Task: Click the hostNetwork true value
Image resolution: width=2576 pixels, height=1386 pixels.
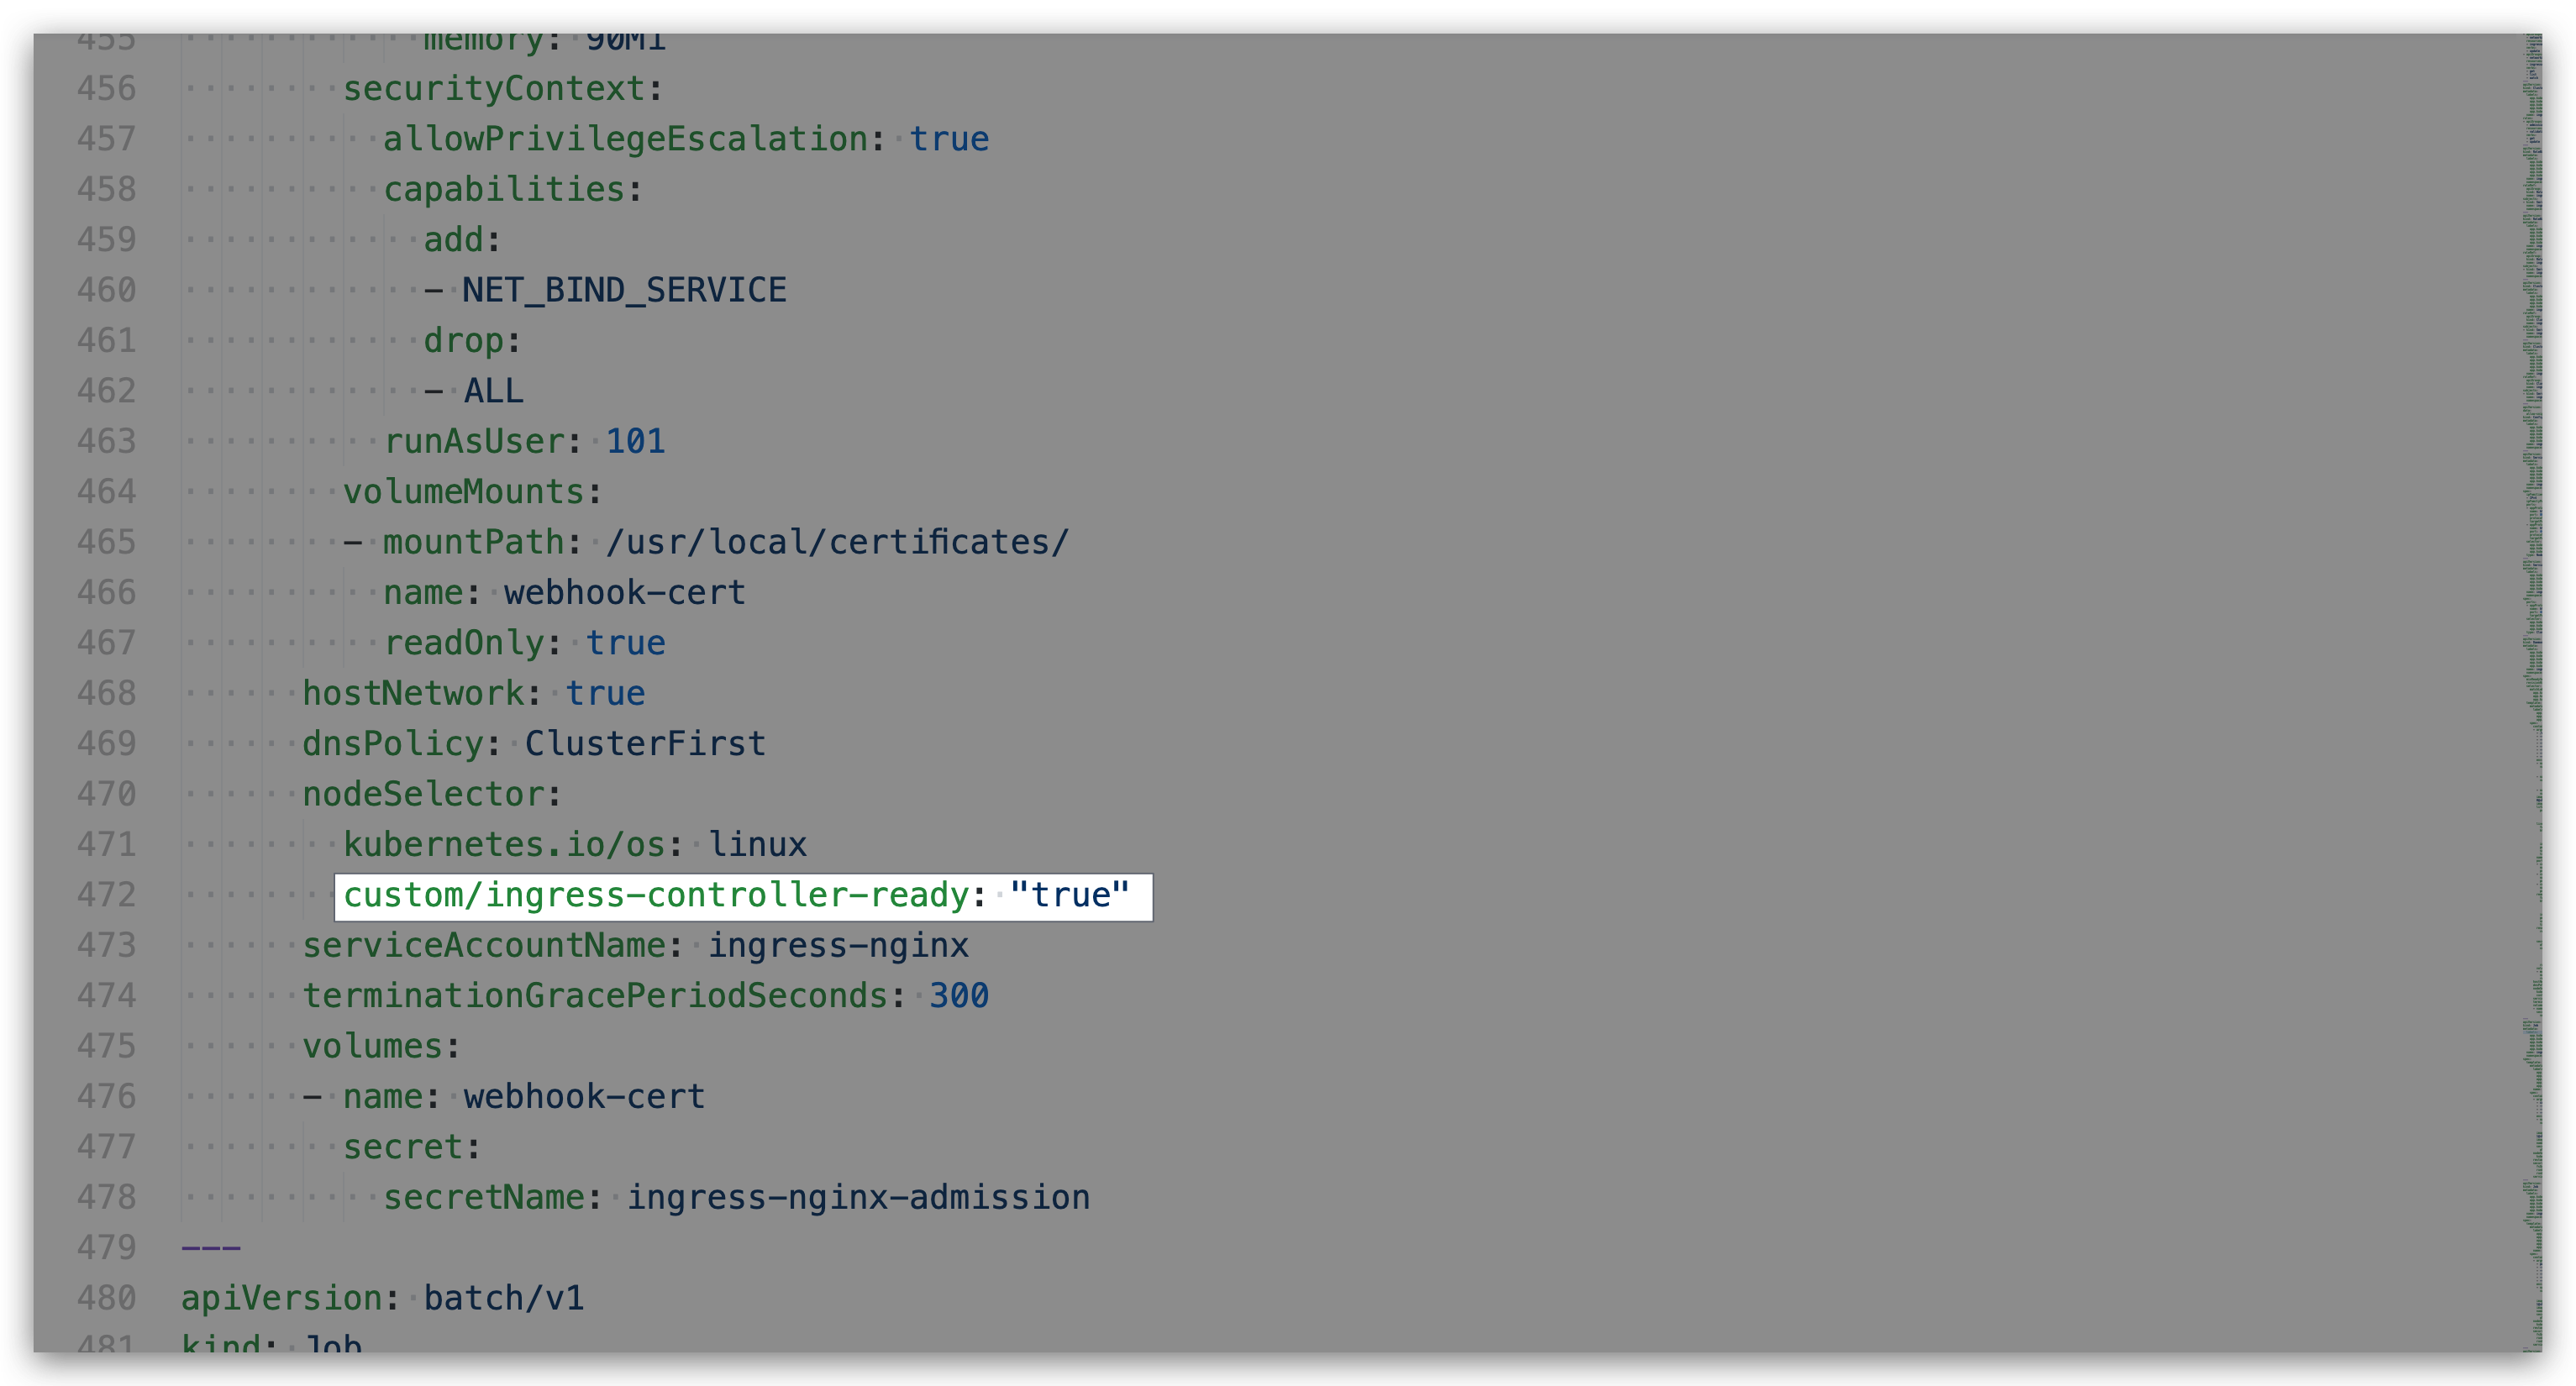Action: [x=605, y=694]
